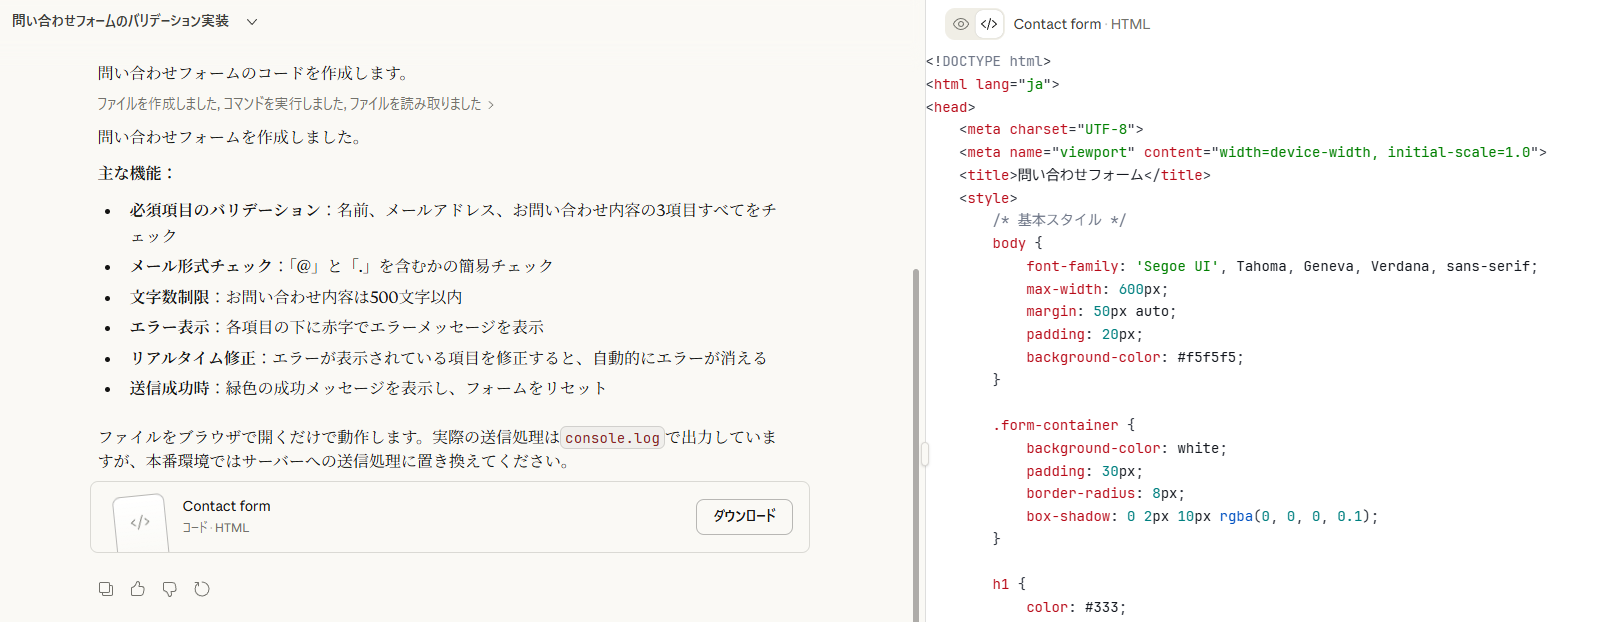Click the console.log inline code snippet
This screenshot has height=622, width=1597.
[x=612, y=438]
